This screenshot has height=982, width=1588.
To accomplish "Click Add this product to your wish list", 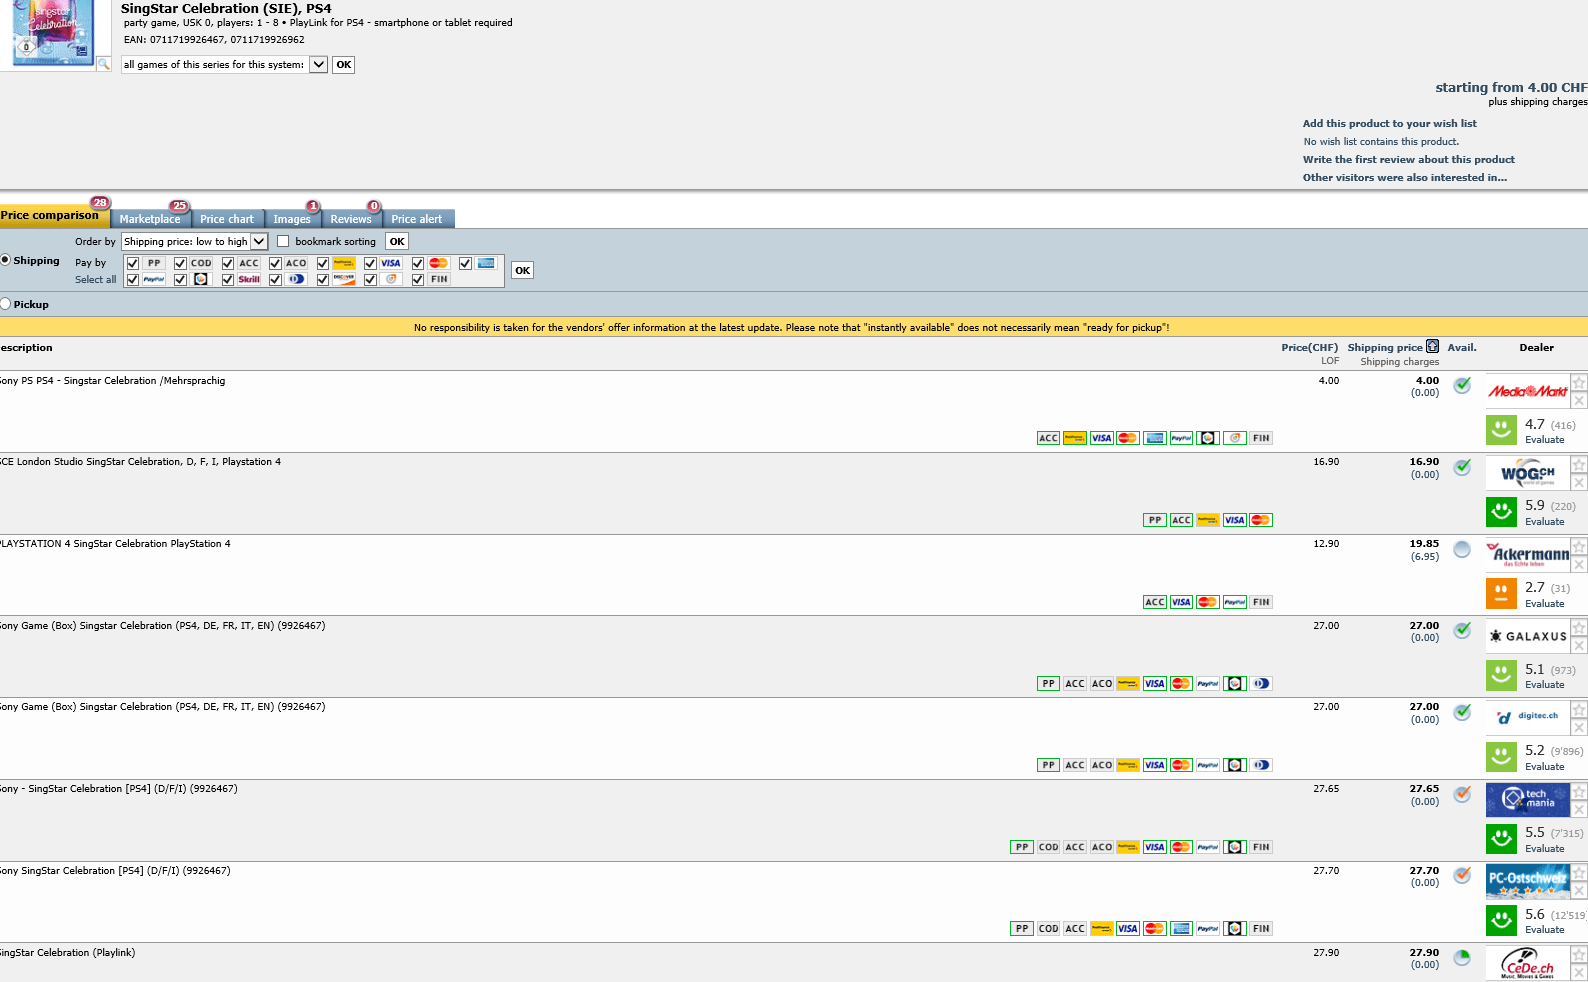I will pyautogui.click(x=1389, y=124).
